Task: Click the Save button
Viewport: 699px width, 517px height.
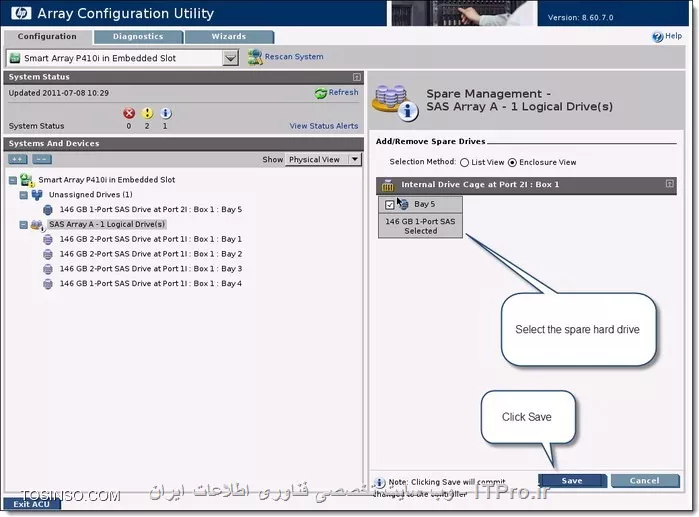Action: point(572,481)
